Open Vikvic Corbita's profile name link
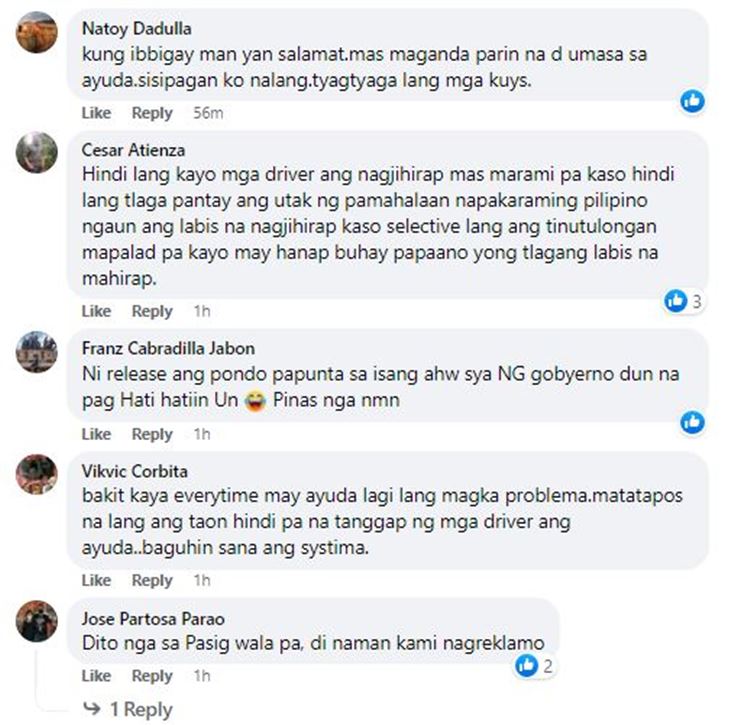The height and width of the screenshot is (725, 750). point(134,472)
